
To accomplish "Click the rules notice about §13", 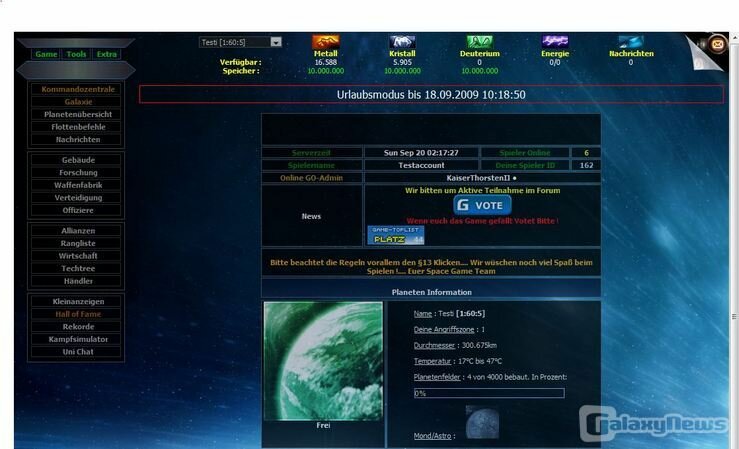I will [x=431, y=267].
